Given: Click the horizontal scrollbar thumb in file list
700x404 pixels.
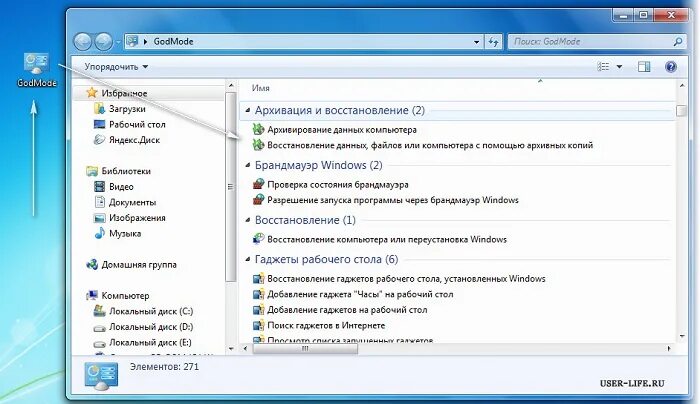Looking at the screenshot, I should 305,349.
